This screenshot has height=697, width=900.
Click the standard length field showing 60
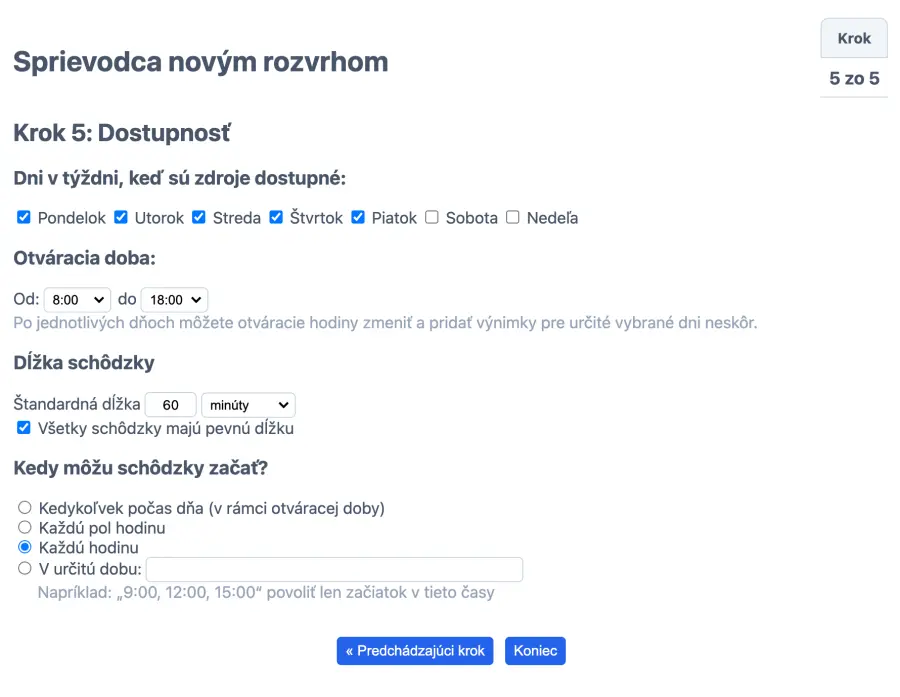(x=171, y=405)
